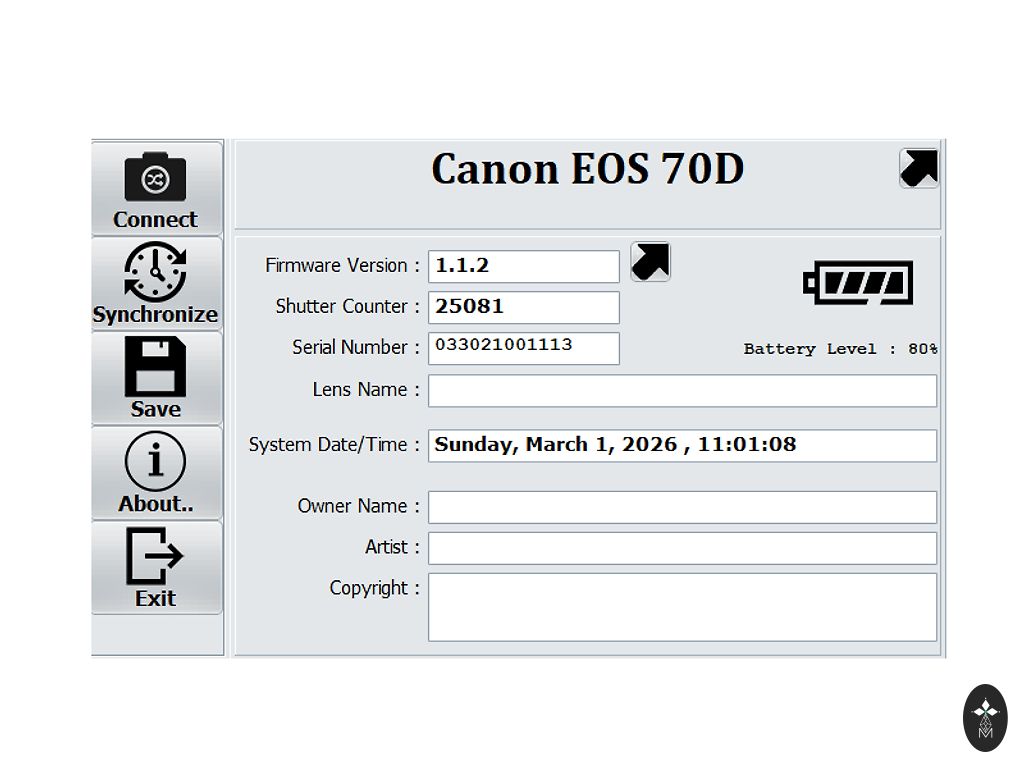This screenshot has width=1024, height=768.
Task: Click the round logo in bottom-right corner
Action: pos(985,717)
